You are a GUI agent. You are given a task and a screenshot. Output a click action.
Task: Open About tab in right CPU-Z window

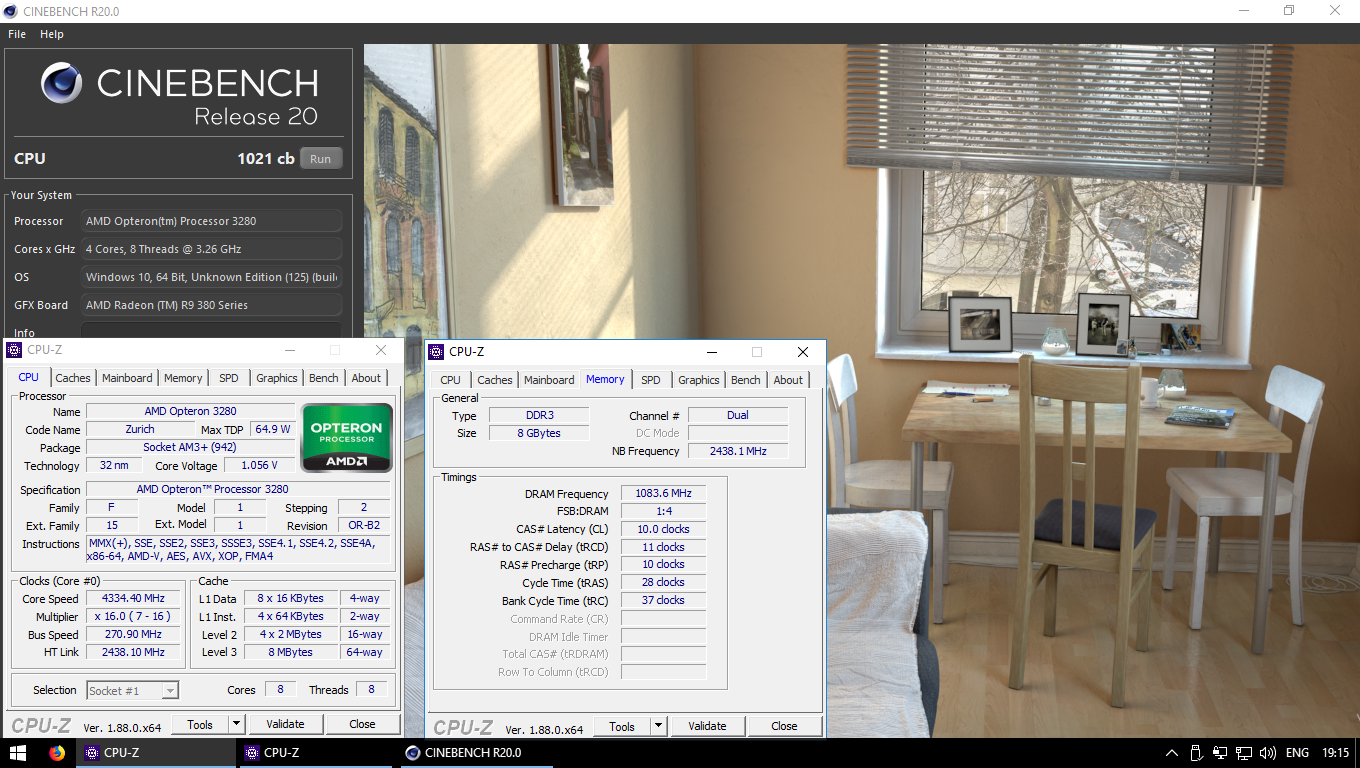(788, 380)
